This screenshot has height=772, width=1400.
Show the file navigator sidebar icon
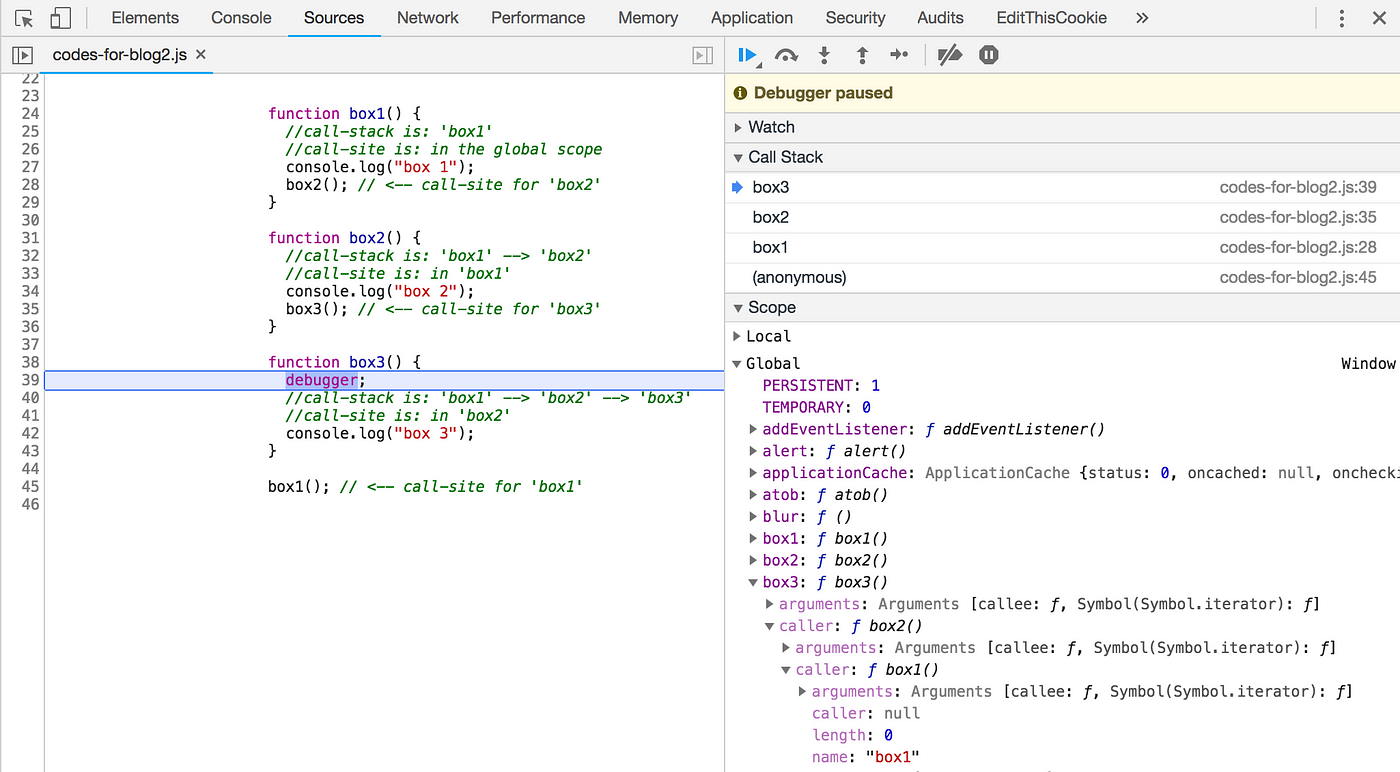[22, 55]
